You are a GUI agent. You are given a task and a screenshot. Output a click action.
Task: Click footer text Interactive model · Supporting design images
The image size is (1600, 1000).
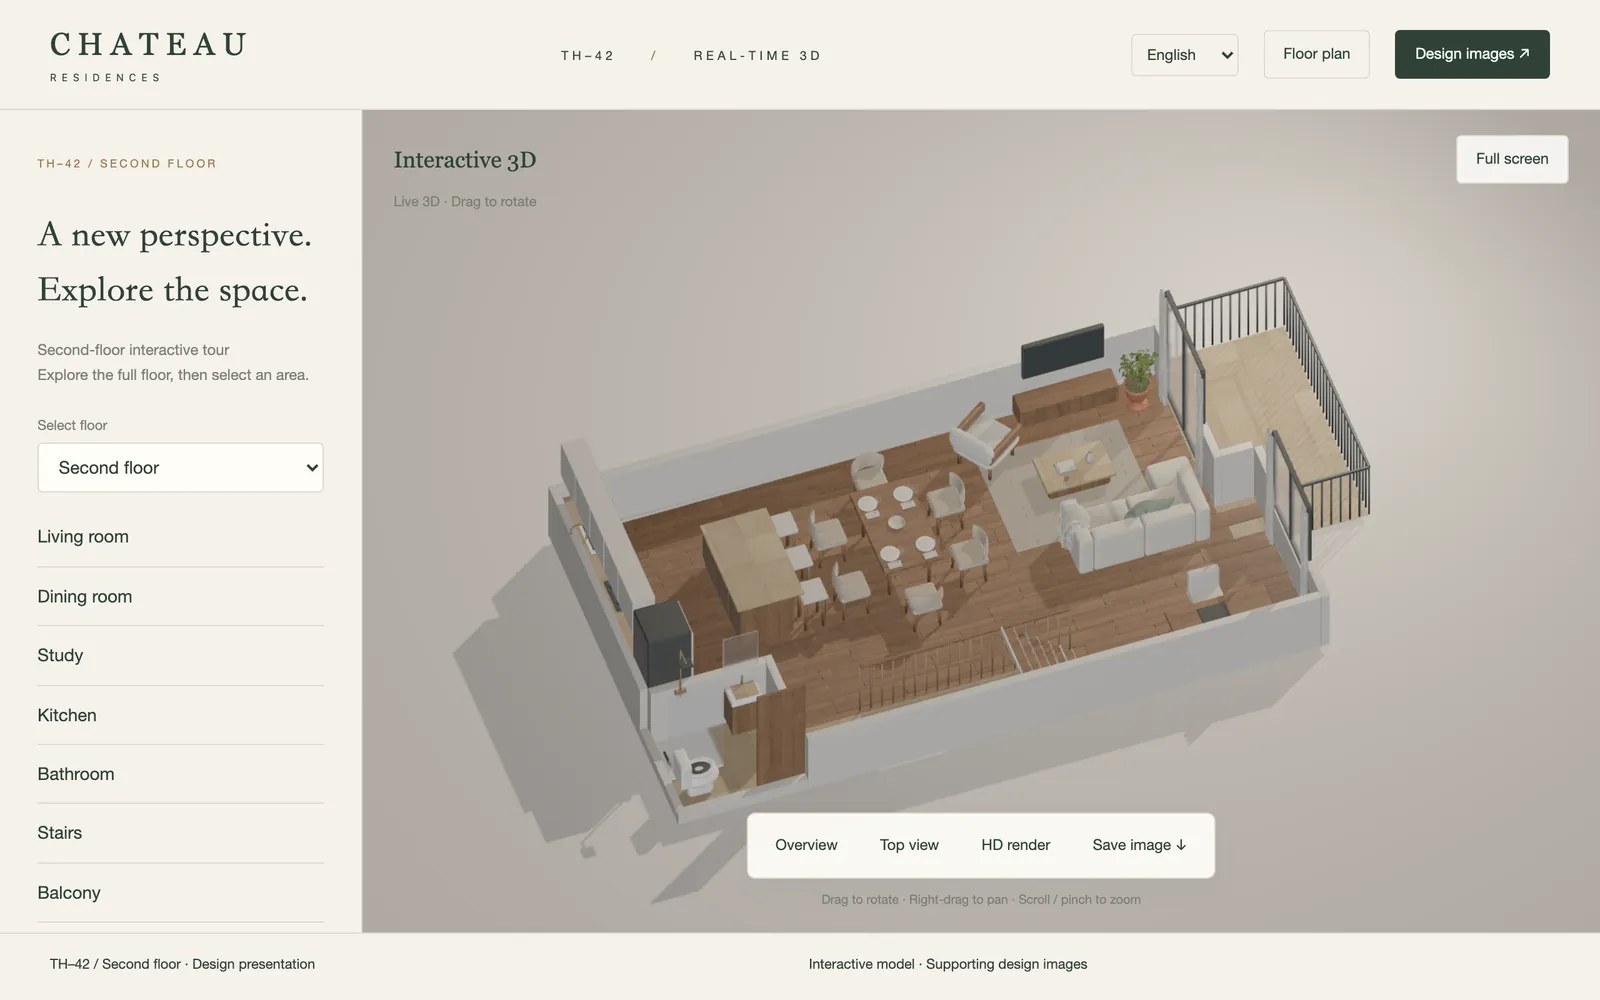(948, 964)
